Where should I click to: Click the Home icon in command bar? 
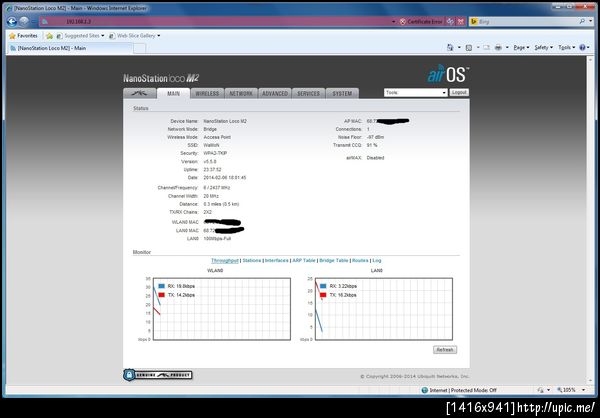click(x=450, y=47)
